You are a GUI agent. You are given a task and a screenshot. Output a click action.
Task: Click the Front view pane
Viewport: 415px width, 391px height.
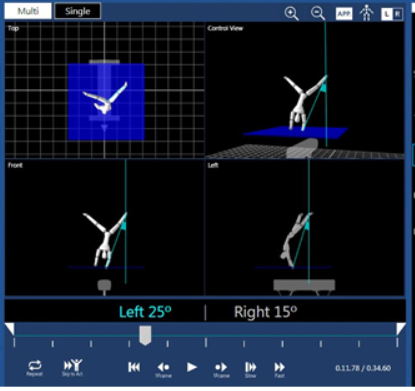point(105,227)
